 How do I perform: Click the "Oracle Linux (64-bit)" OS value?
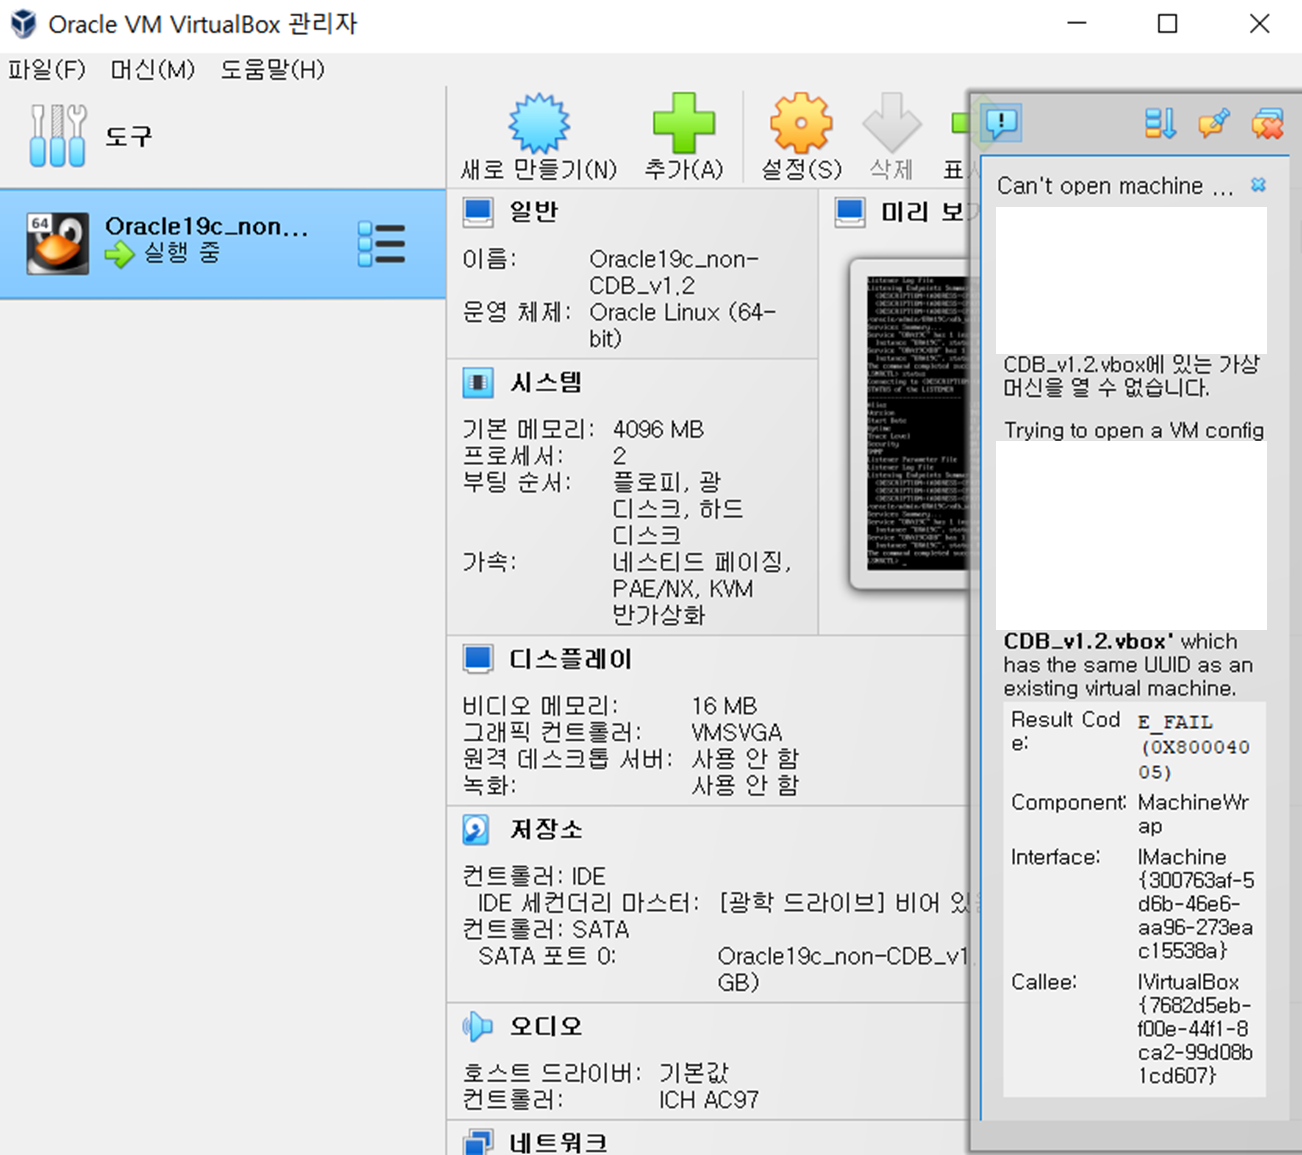pos(683,325)
